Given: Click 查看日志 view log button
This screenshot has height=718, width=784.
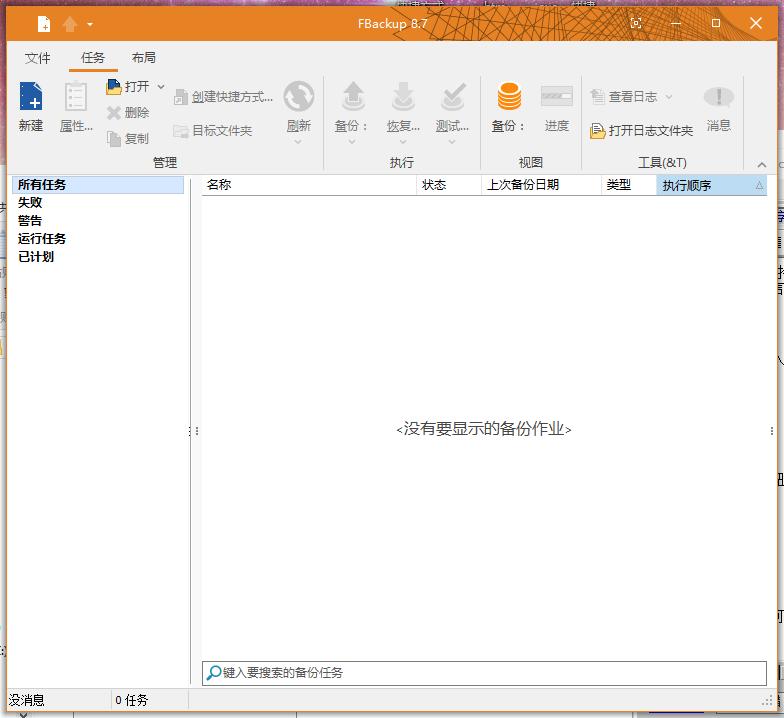Looking at the screenshot, I should (x=624, y=96).
